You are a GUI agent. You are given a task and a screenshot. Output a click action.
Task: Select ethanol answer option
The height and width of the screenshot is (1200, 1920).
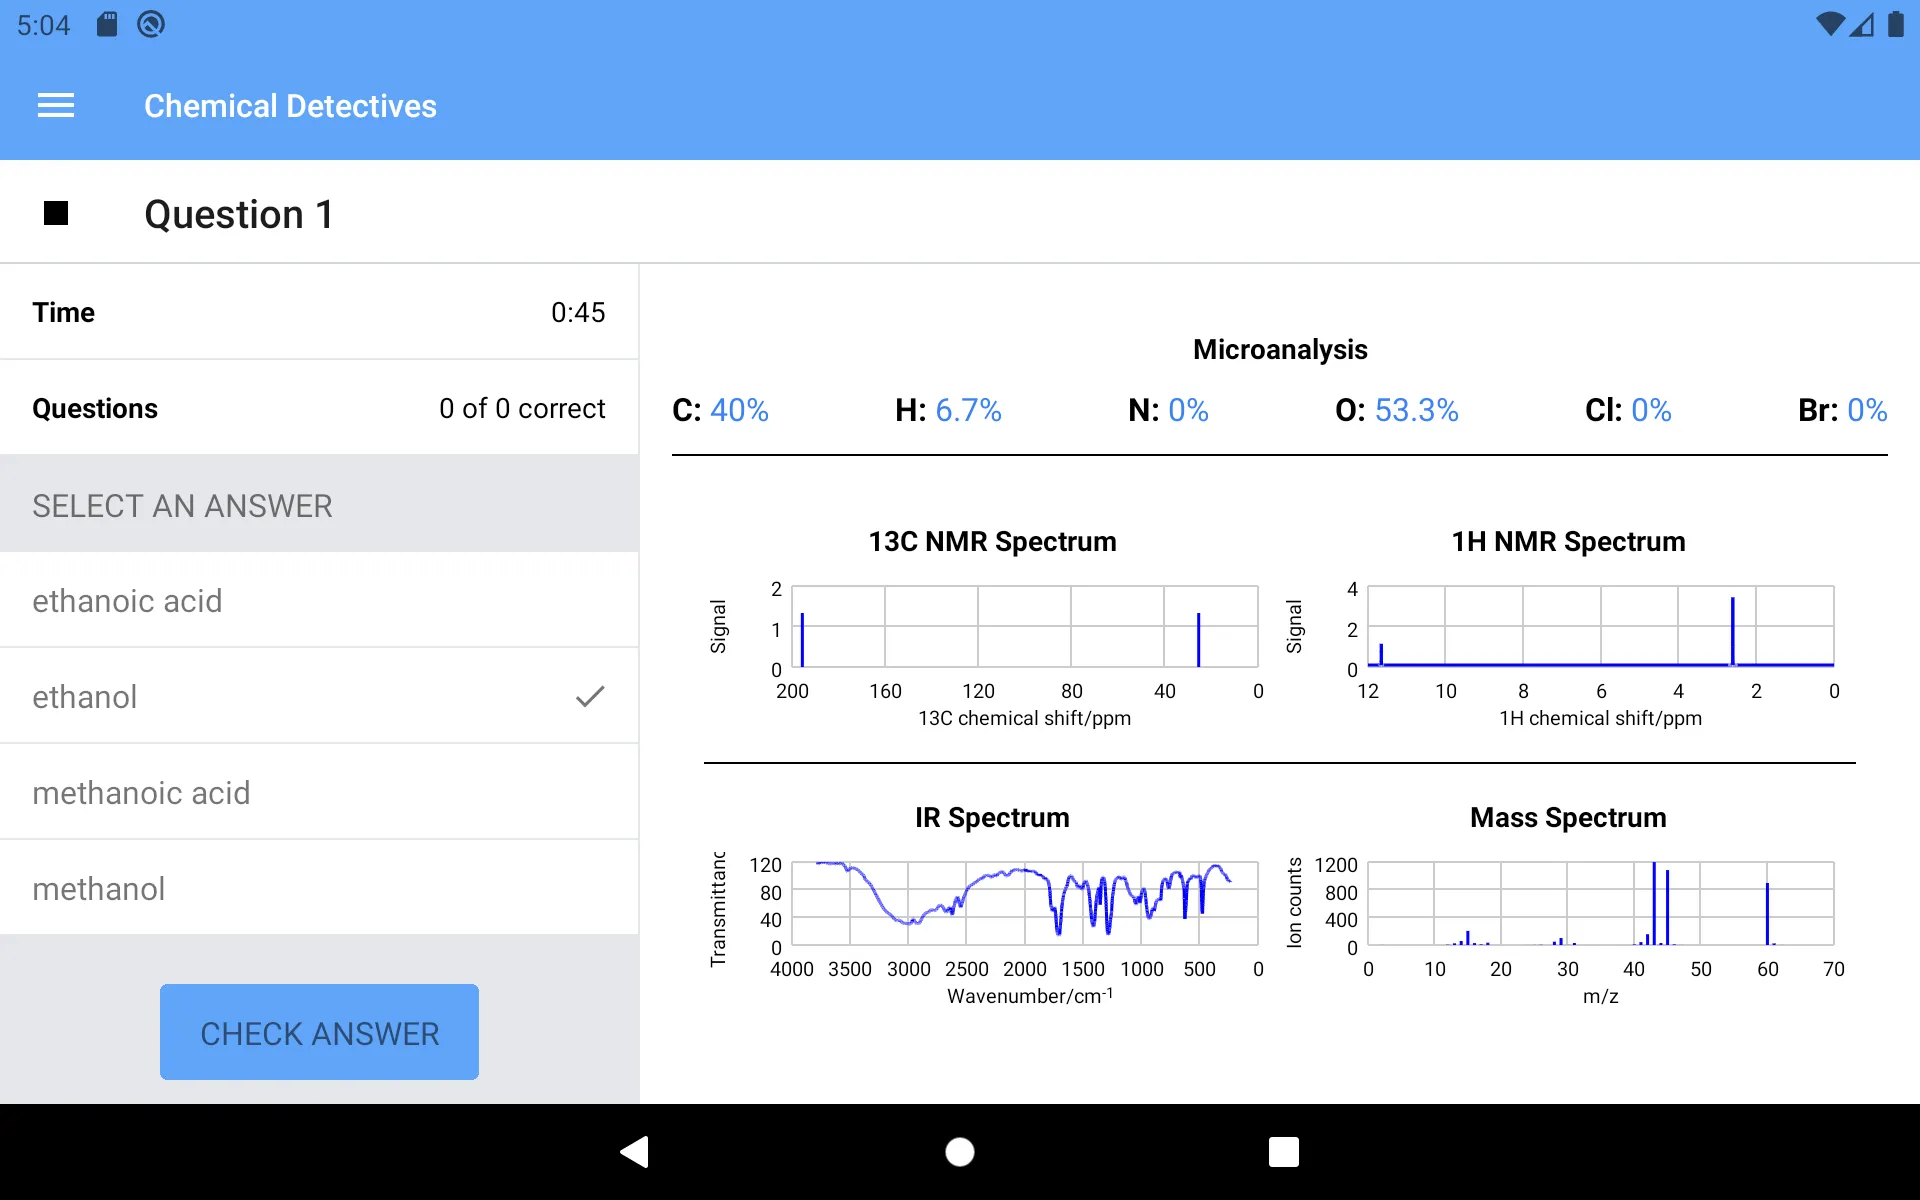pos(319,697)
